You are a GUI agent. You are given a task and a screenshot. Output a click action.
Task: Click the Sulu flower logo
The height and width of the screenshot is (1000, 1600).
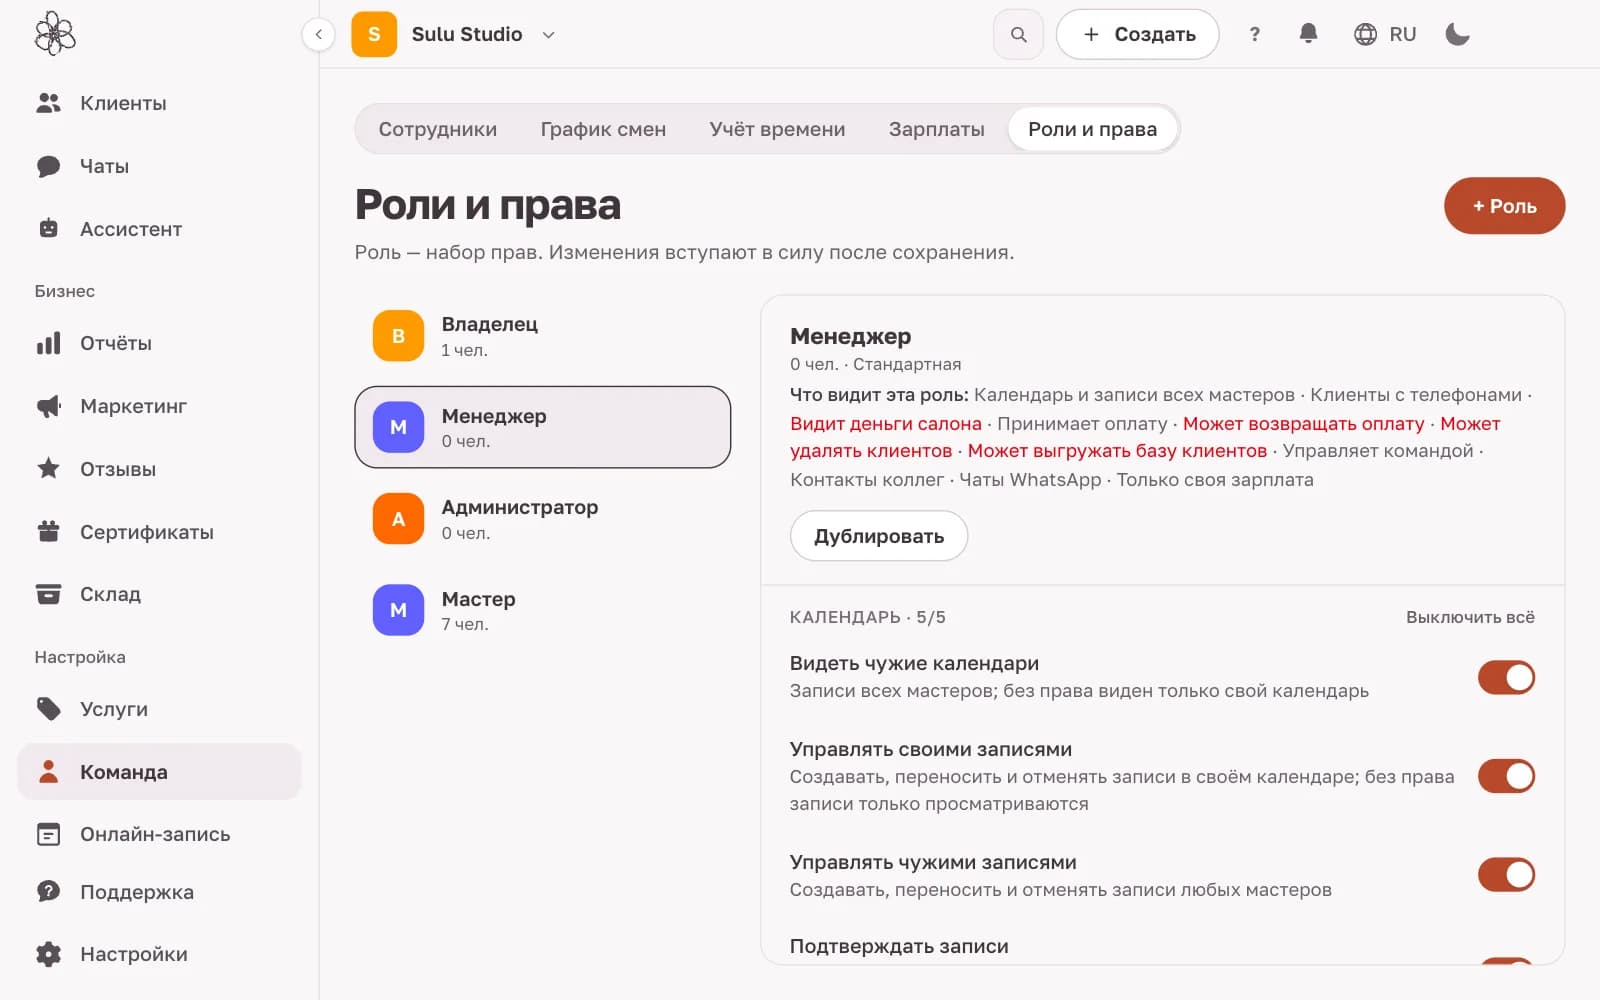(x=55, y=33)
